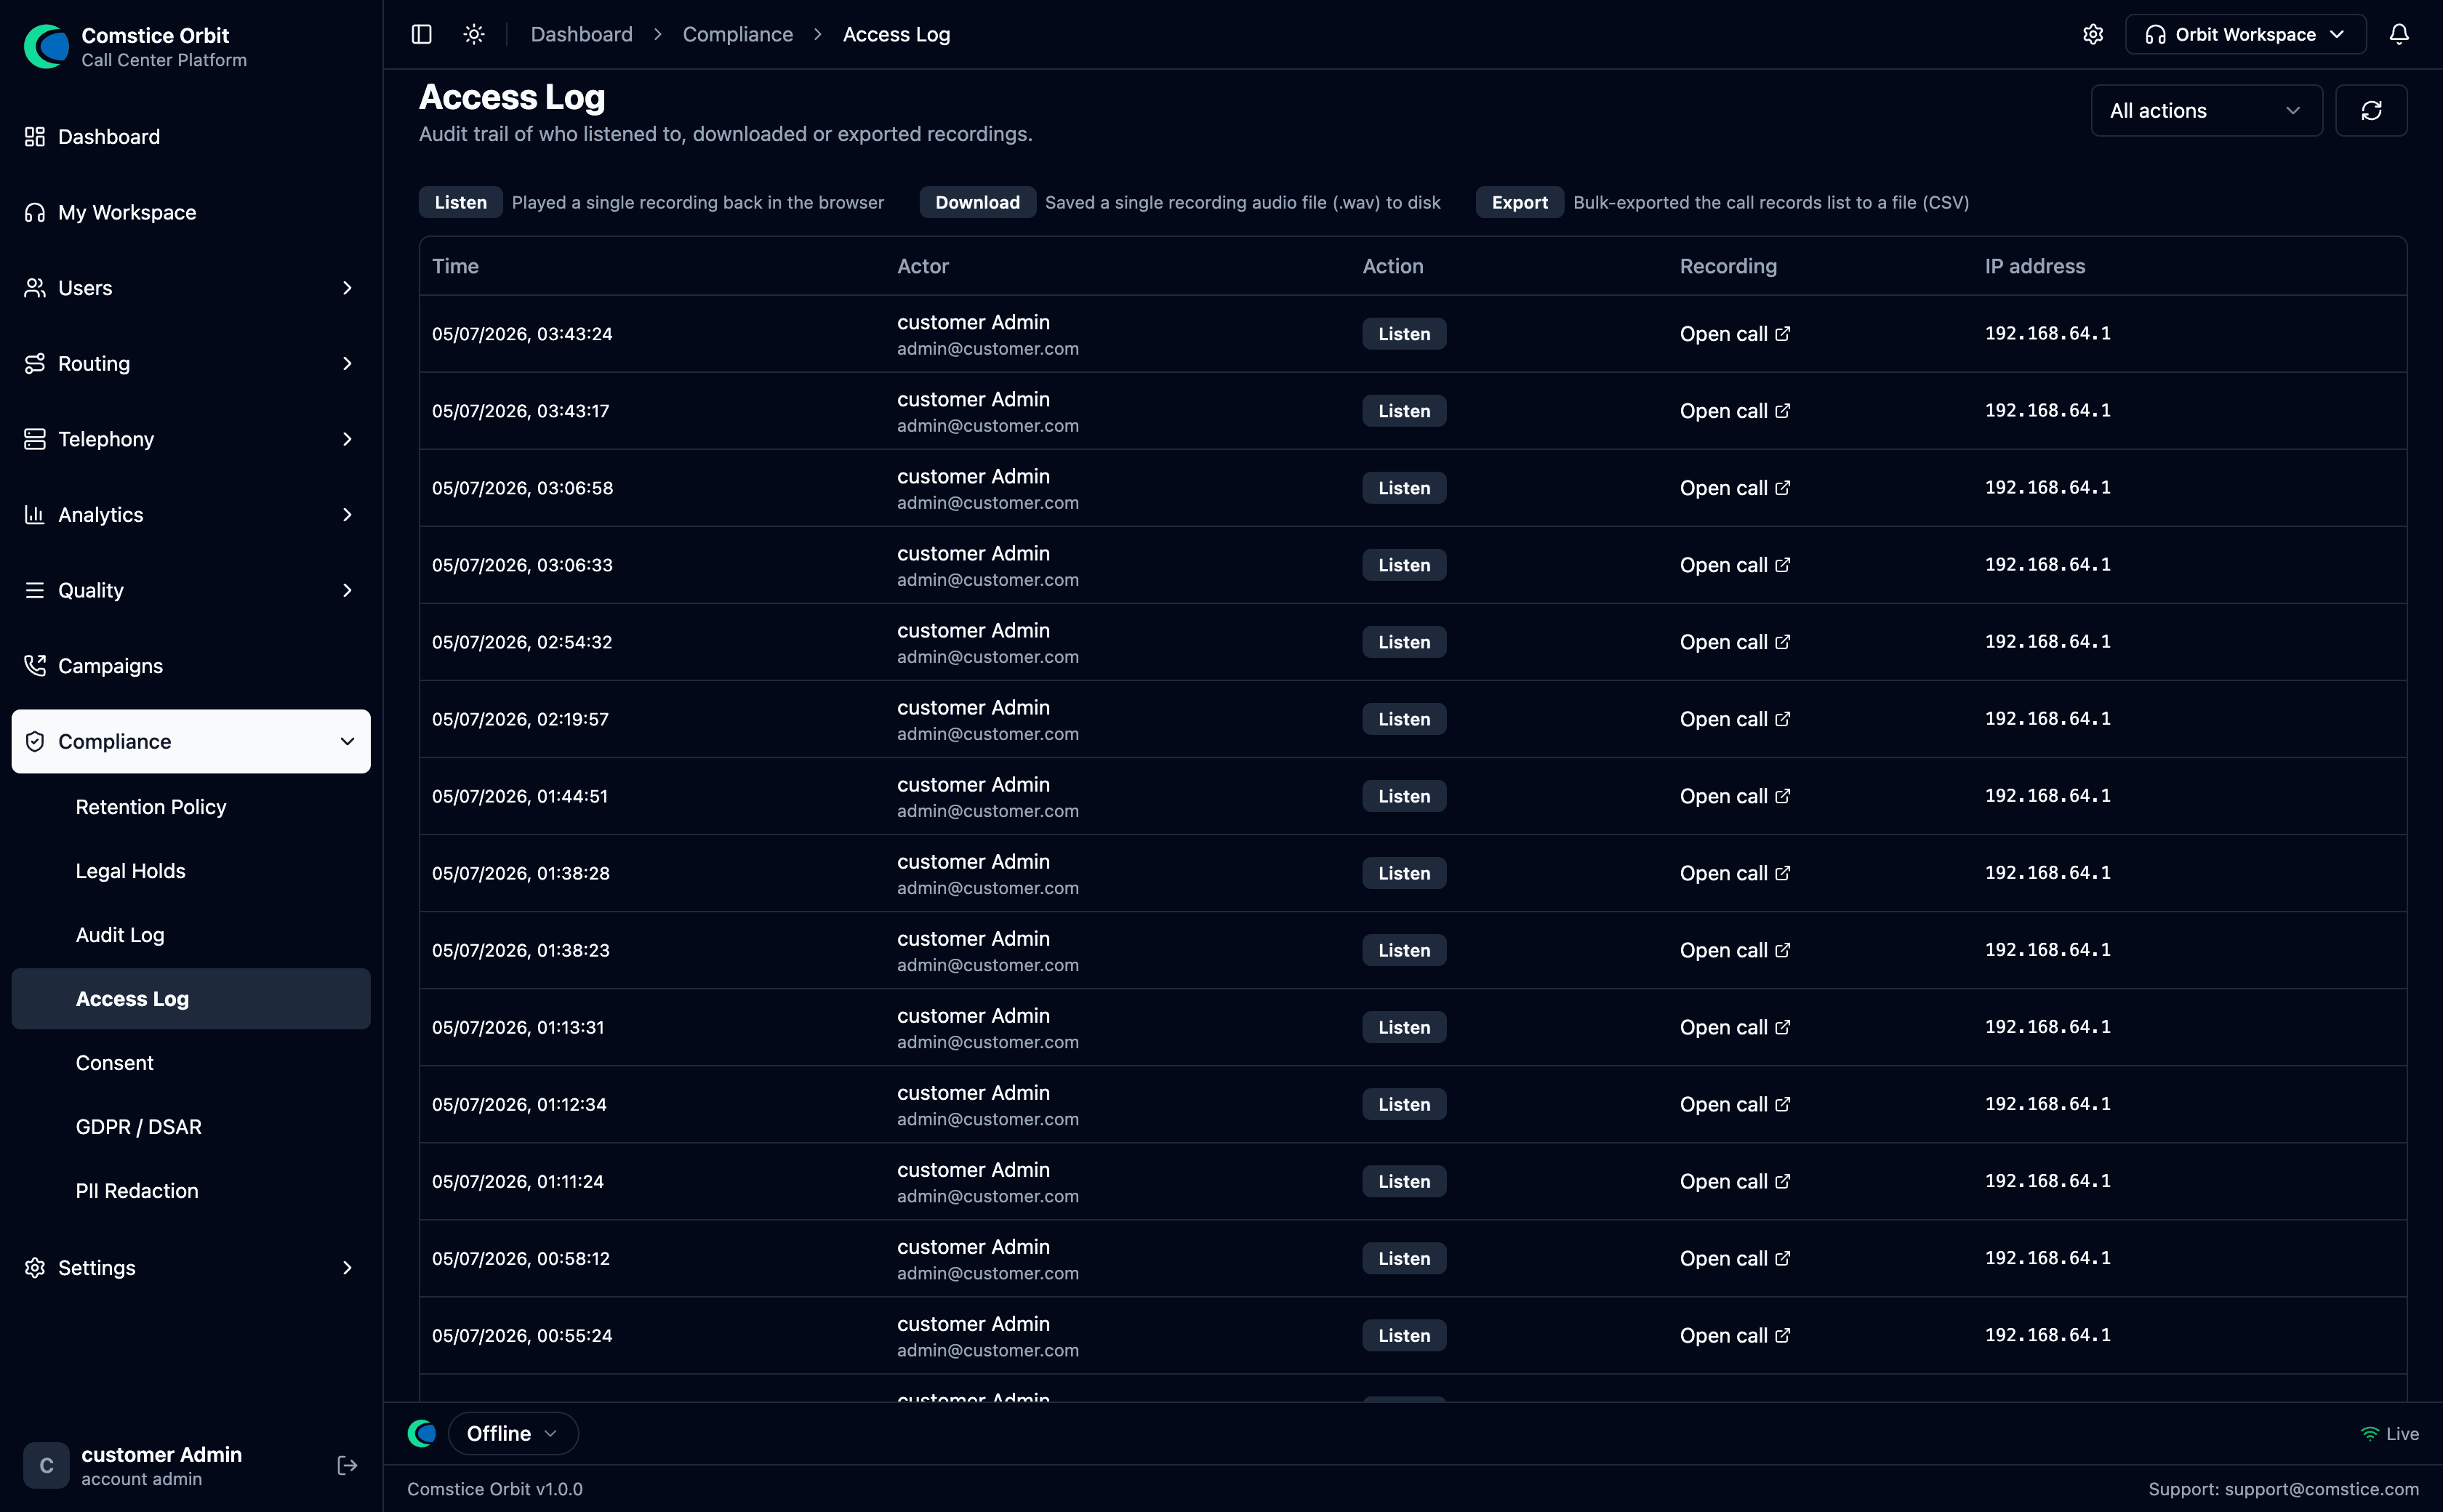Click the sign out icon
This screenshot has height=1512, width=2443.
347,1465
